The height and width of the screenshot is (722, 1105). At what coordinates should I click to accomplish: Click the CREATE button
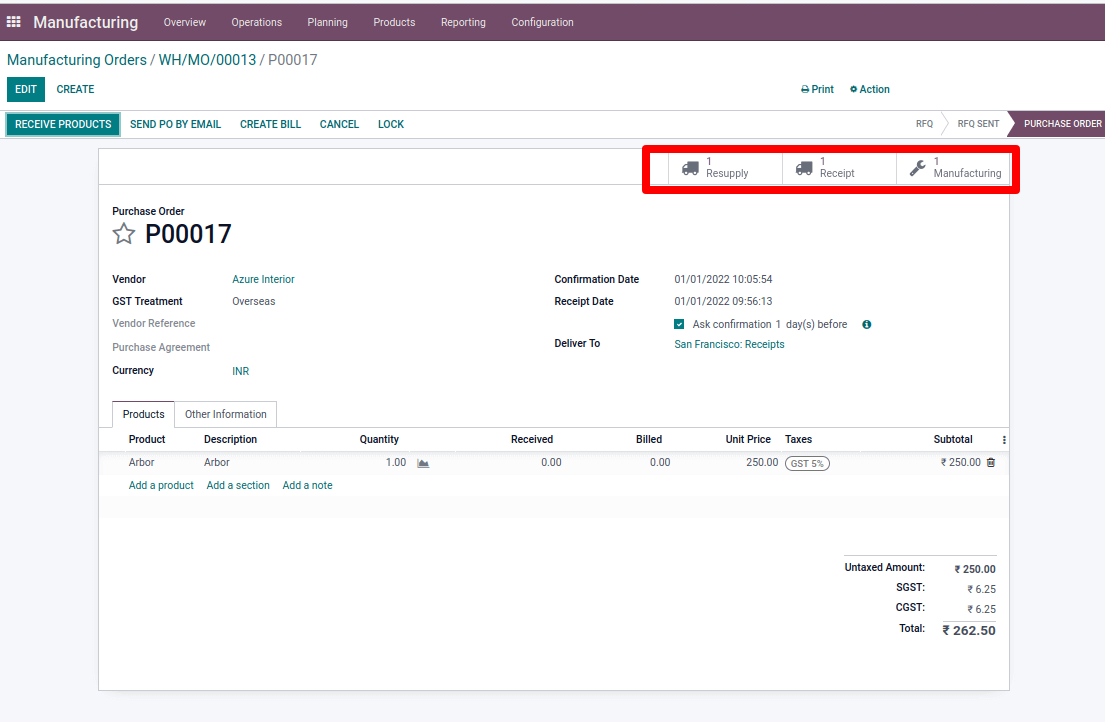[x=75, y=89]
